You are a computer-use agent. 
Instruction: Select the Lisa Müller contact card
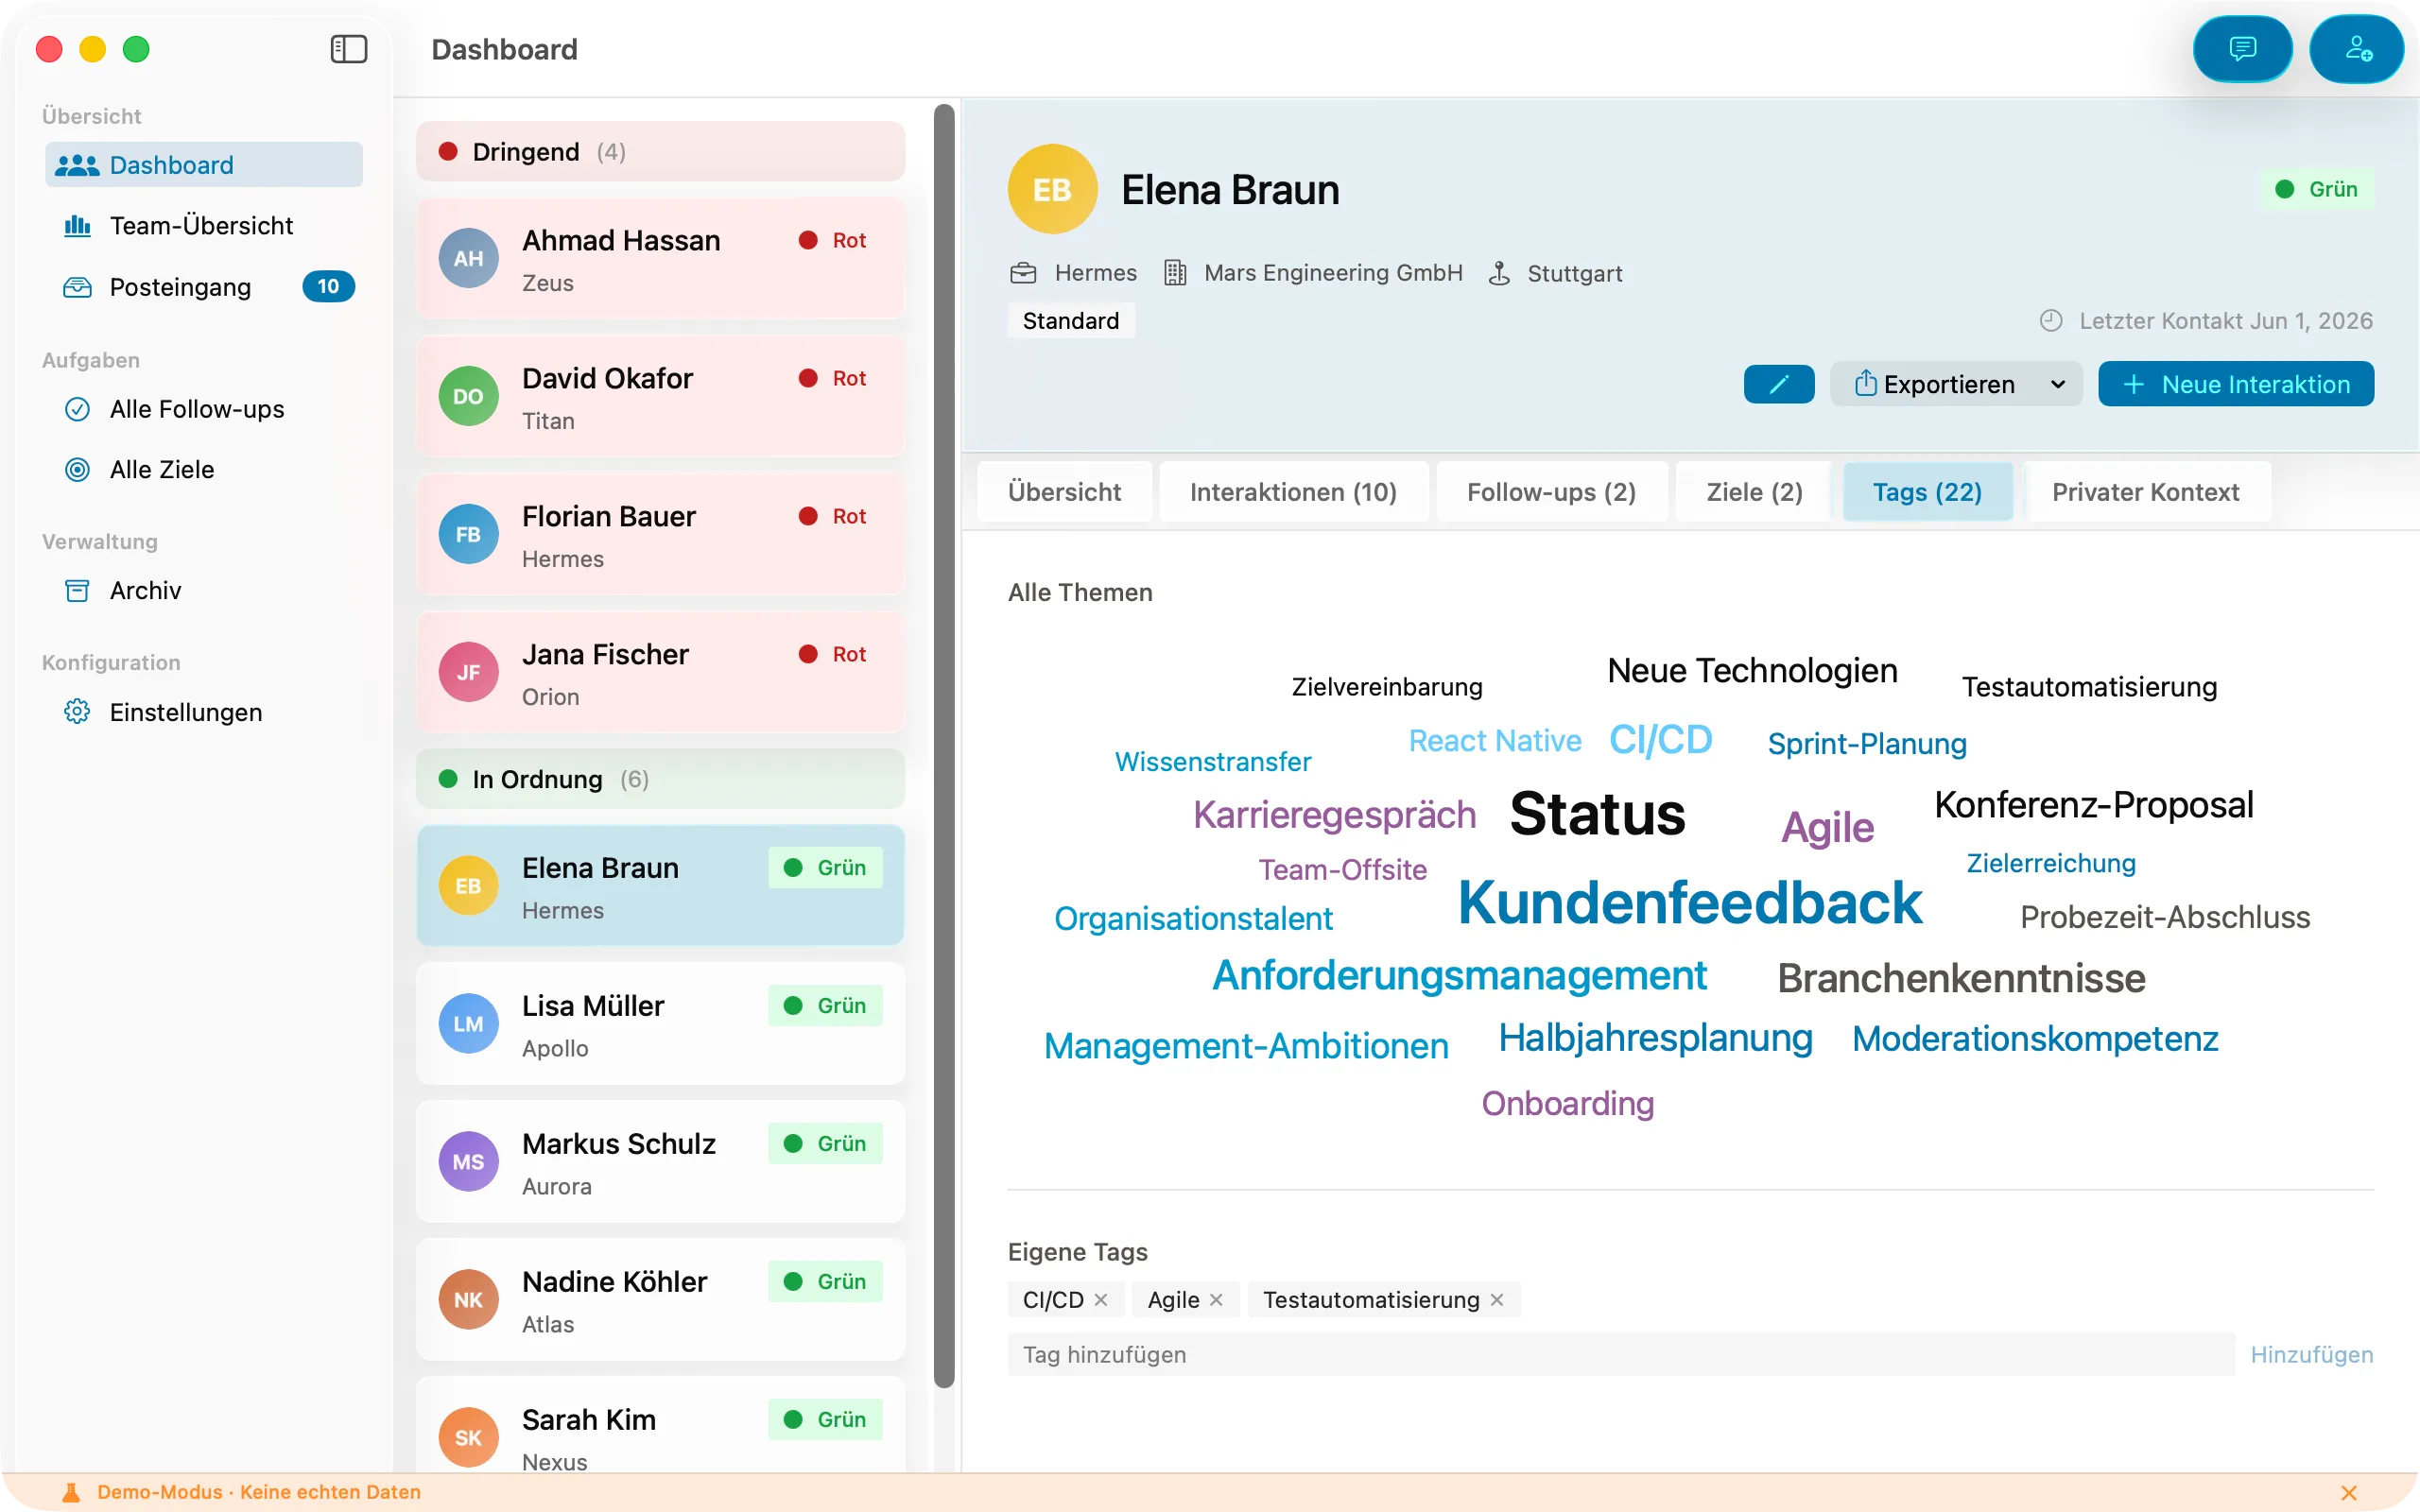tap(660, 1024)
